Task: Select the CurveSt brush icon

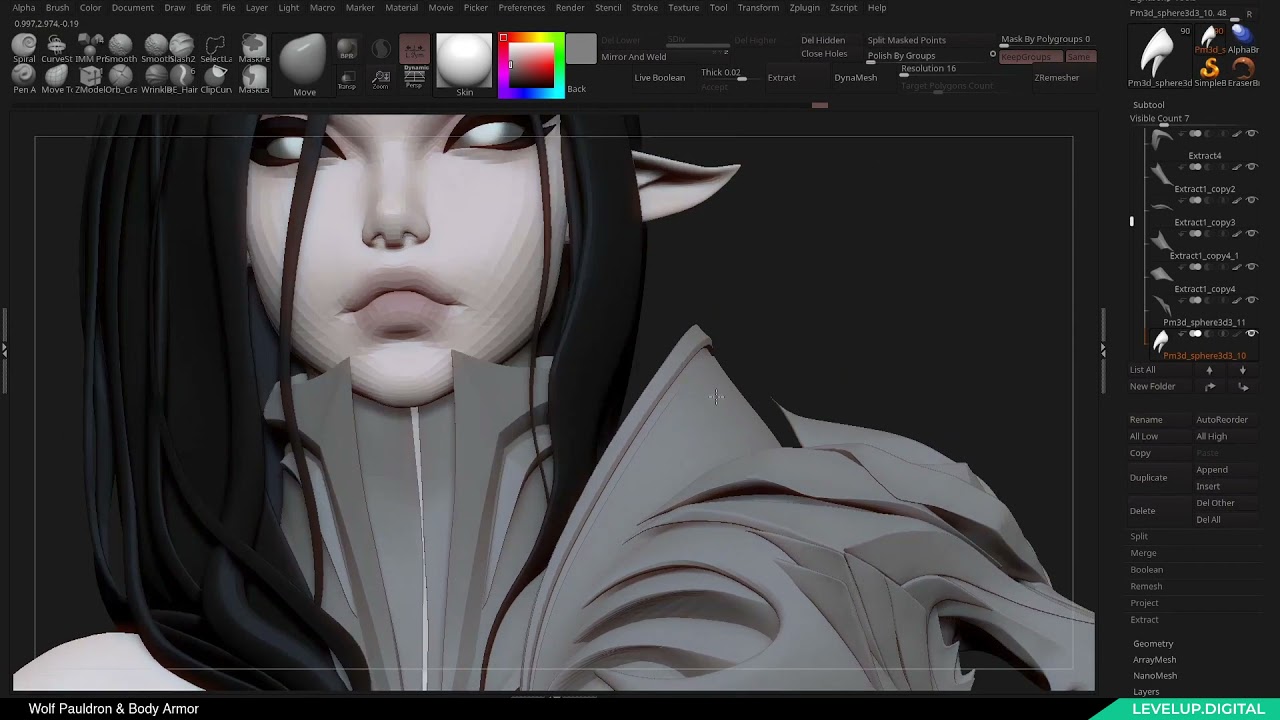Action: click(x=56, y=47)
